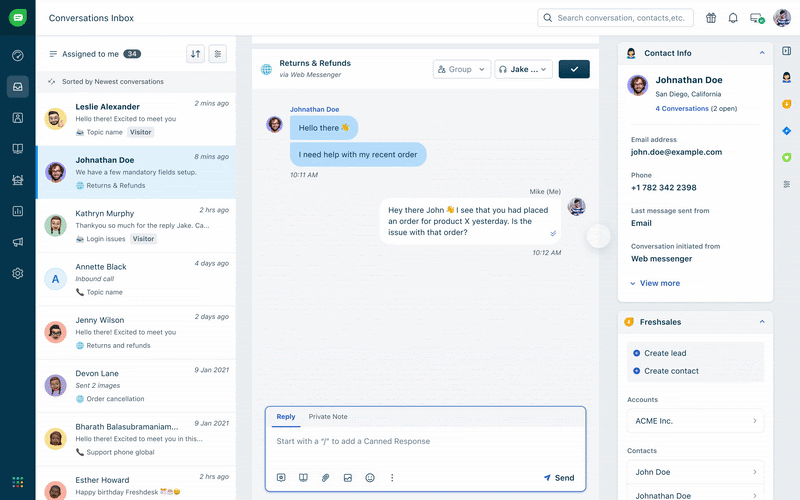This screenshot has height=500, width=800.
Task: Switch to the Reply tab
Action: [286, 416]
